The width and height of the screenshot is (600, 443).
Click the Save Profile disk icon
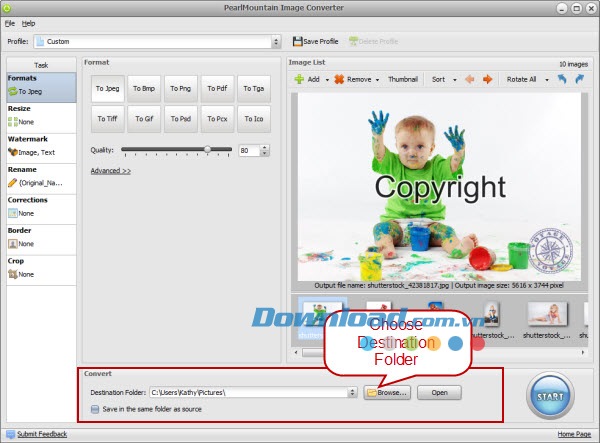pyautogui.click(x=297, y=41)
